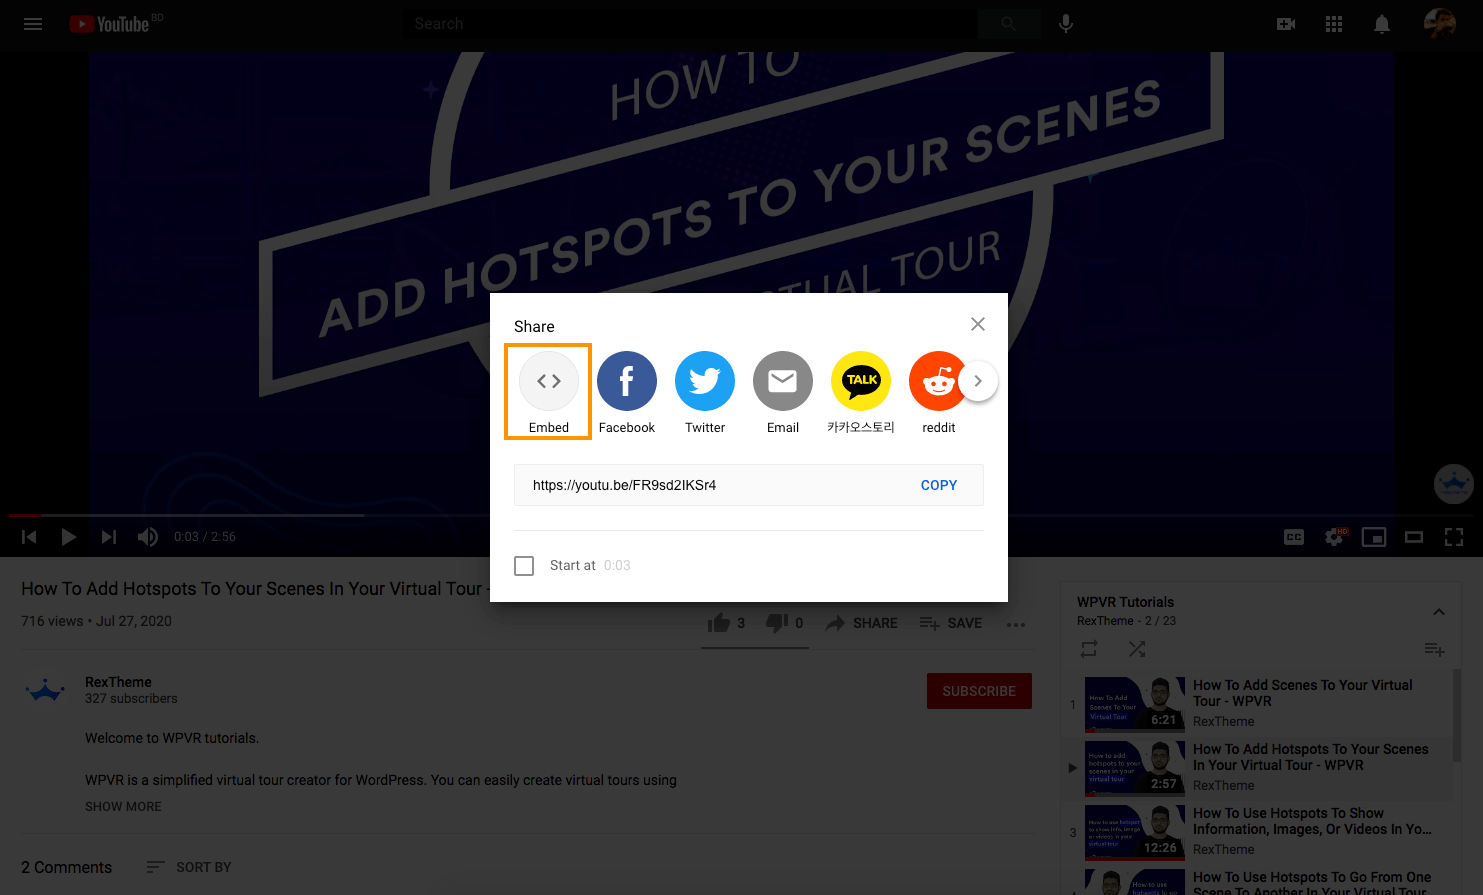
Task: Enter full screen mode
Action: [1454, 537]
